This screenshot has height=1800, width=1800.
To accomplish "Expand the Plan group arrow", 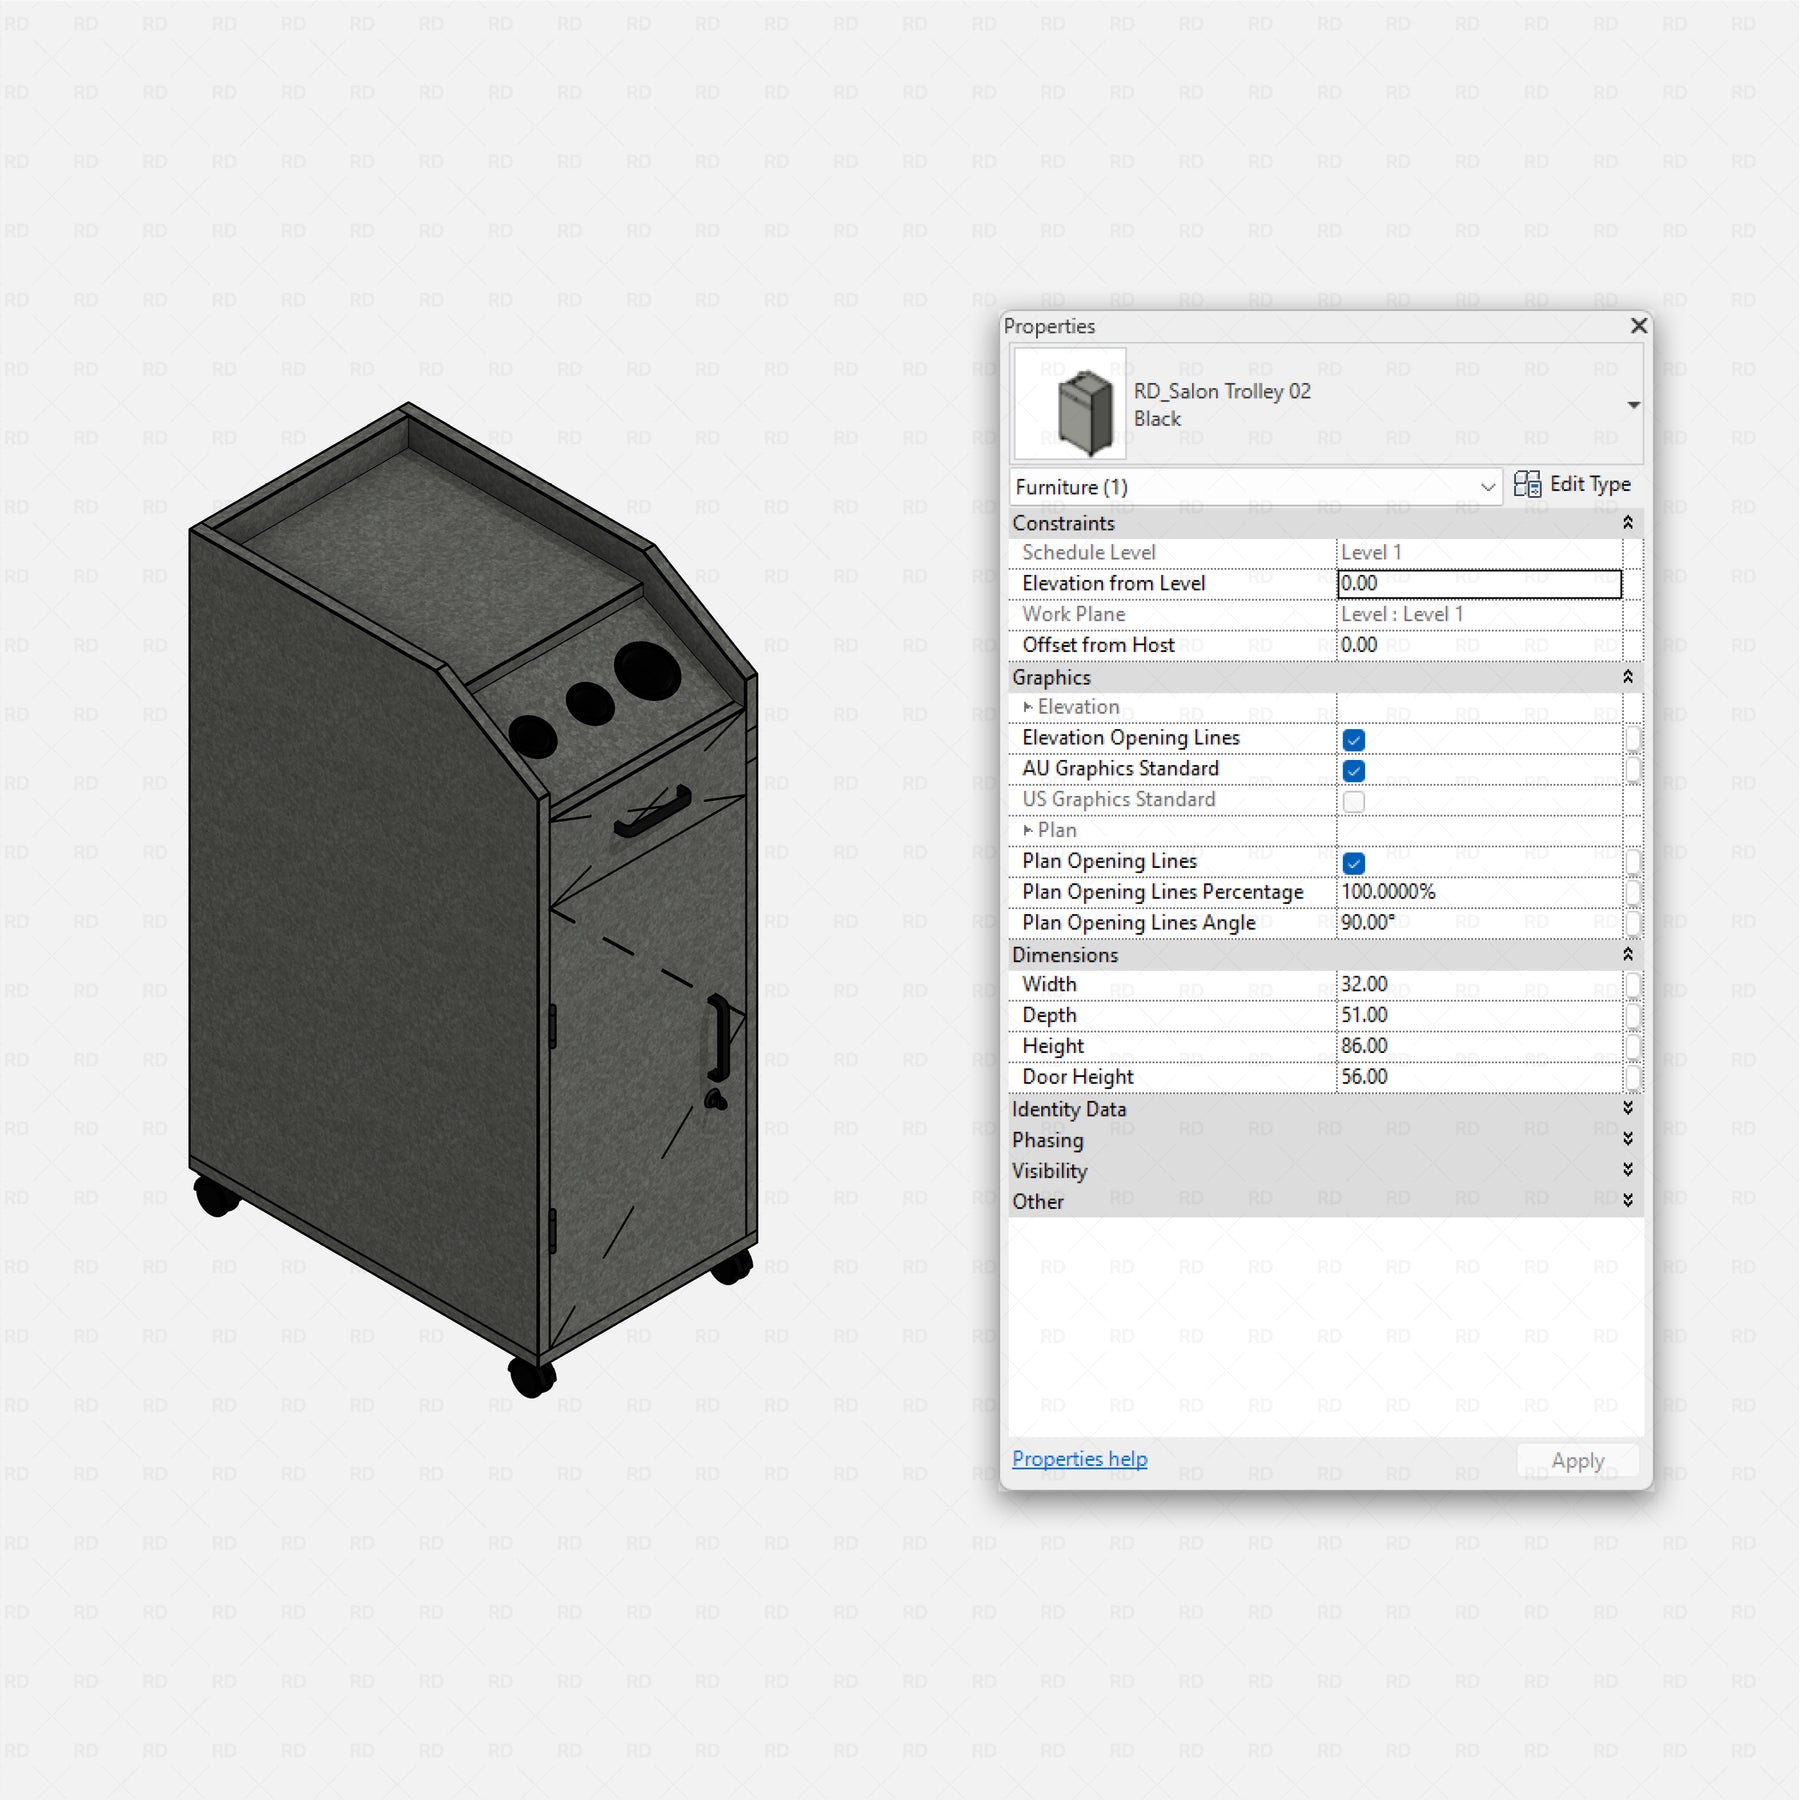I will pyautogui.click(x=1027, y=831).
